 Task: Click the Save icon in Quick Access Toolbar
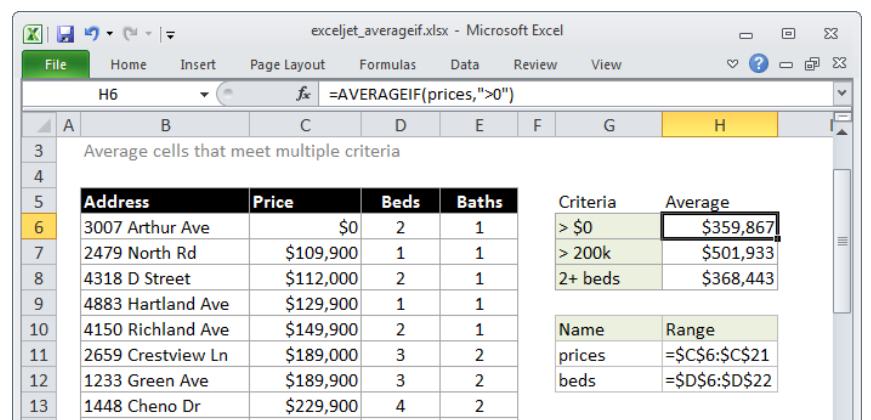click(x=65, y=34)
